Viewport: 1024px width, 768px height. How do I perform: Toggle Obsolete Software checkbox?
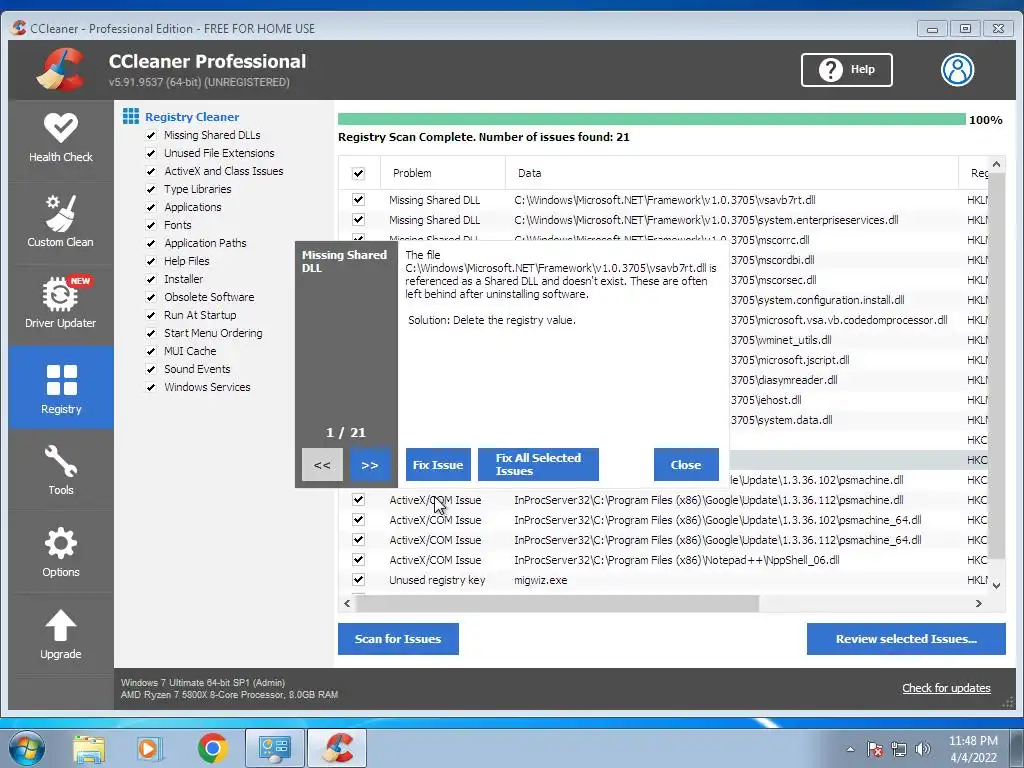point(151,297)
